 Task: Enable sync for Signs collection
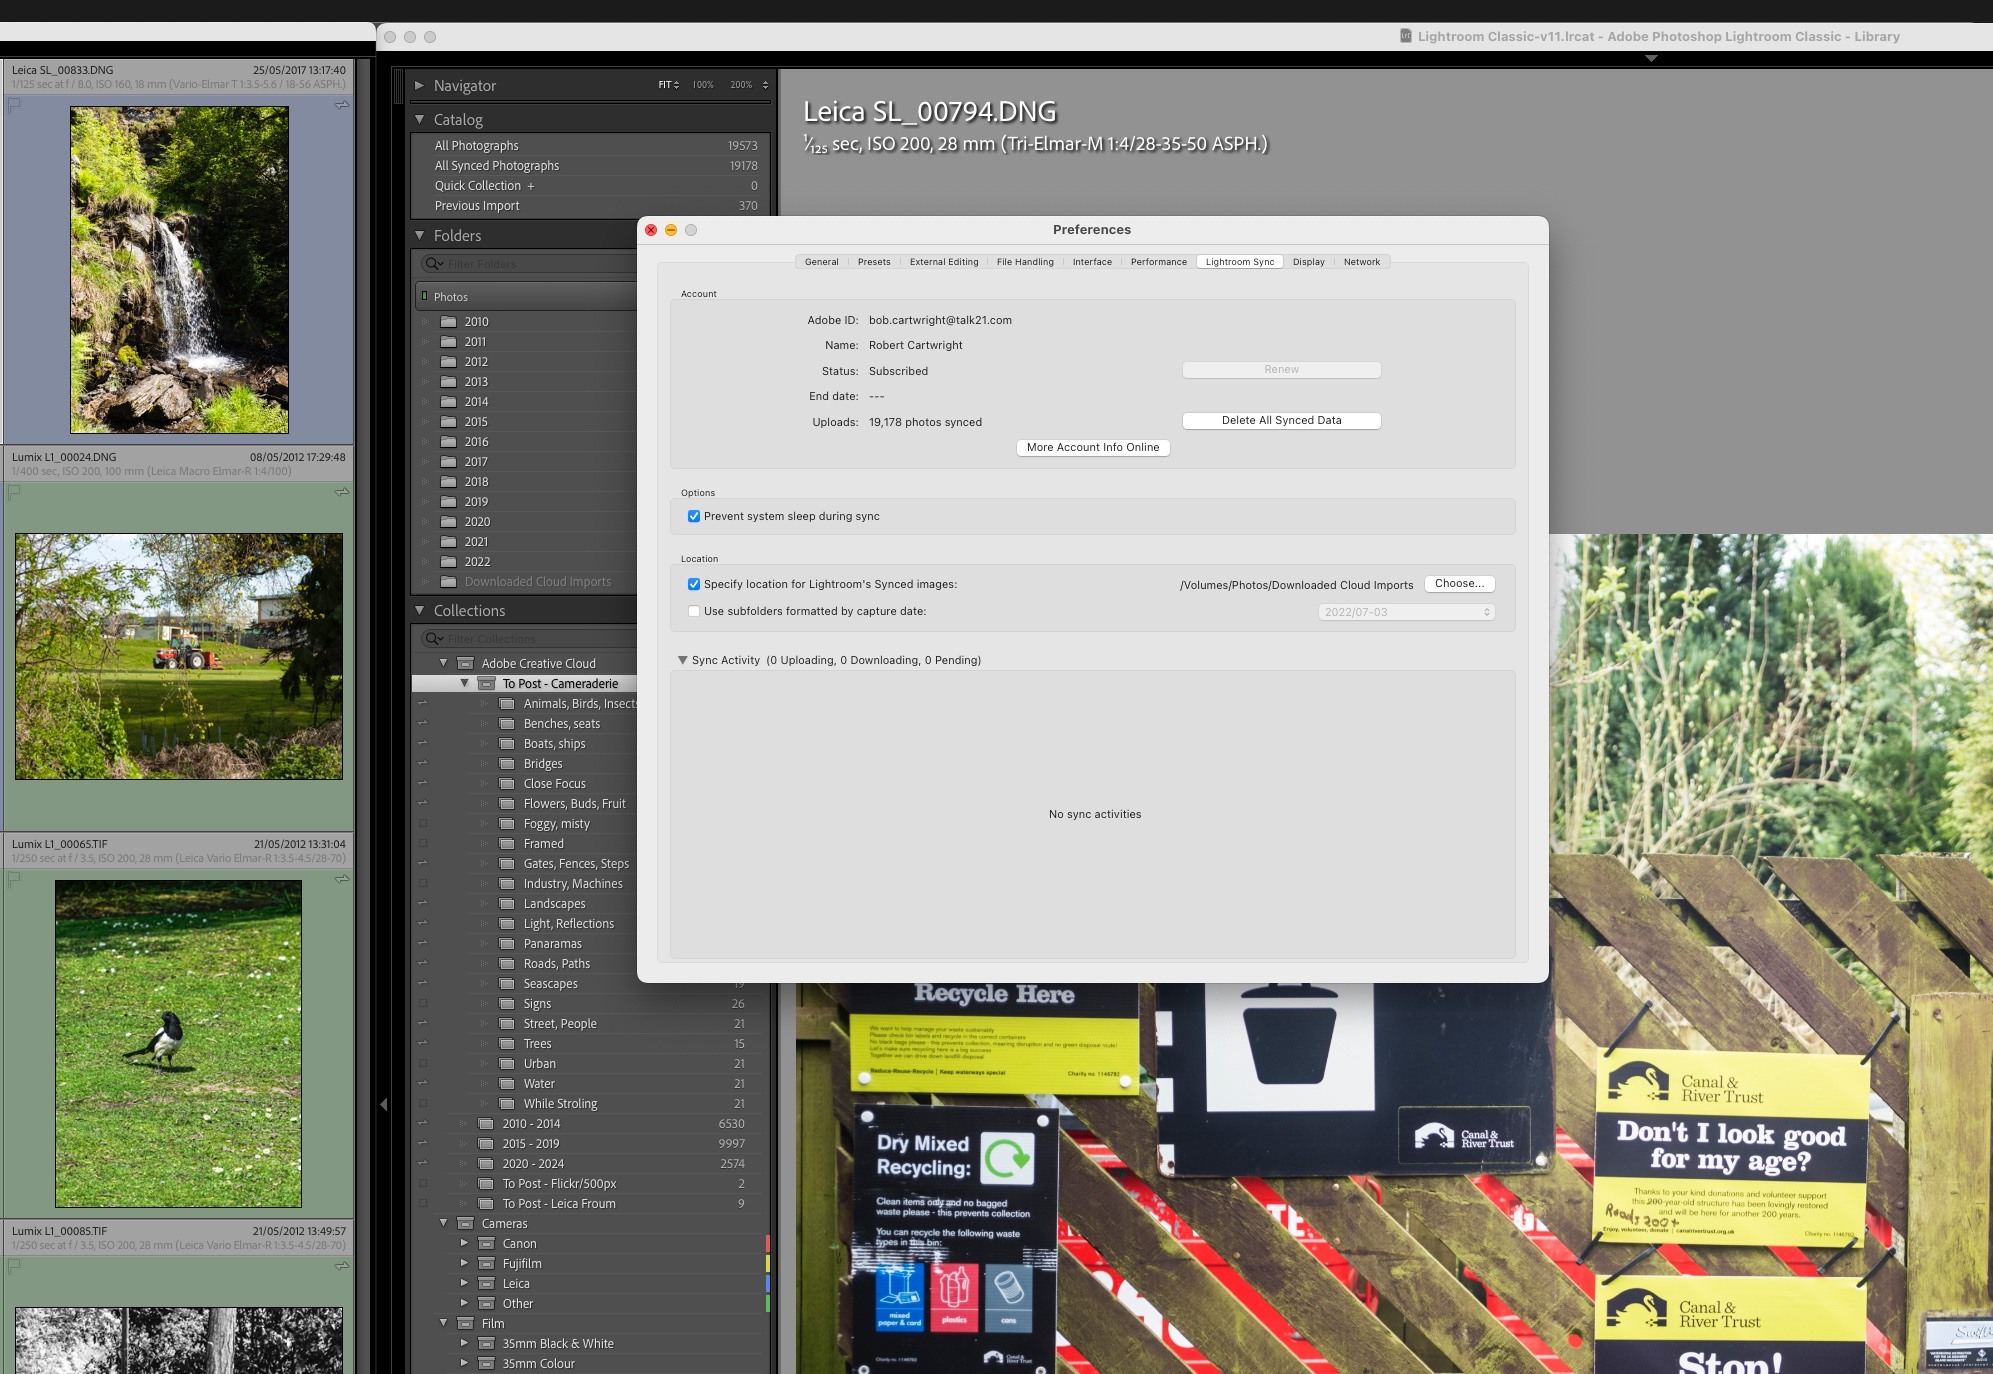click(x=422, y=1003)
